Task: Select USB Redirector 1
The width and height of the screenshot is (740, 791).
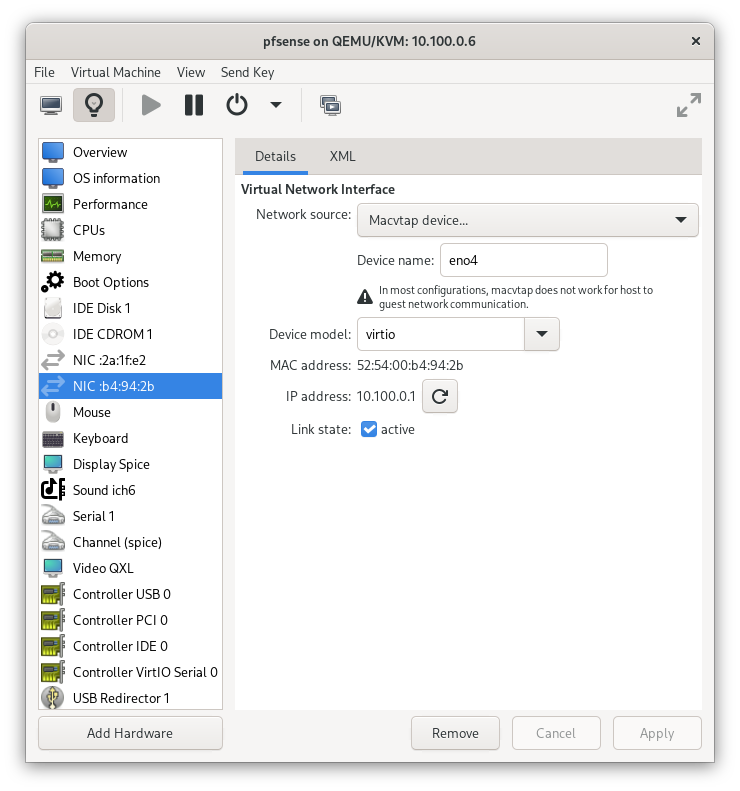Action: [131, 698]
